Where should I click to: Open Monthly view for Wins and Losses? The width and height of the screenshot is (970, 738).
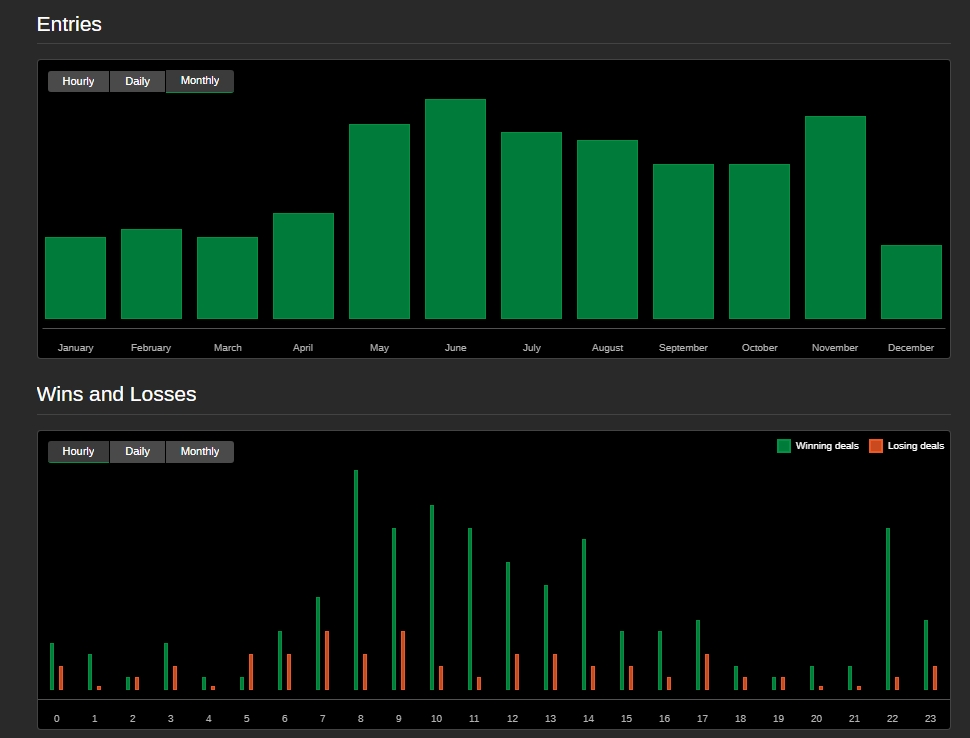pyautogui.click(x=199, y=452)
